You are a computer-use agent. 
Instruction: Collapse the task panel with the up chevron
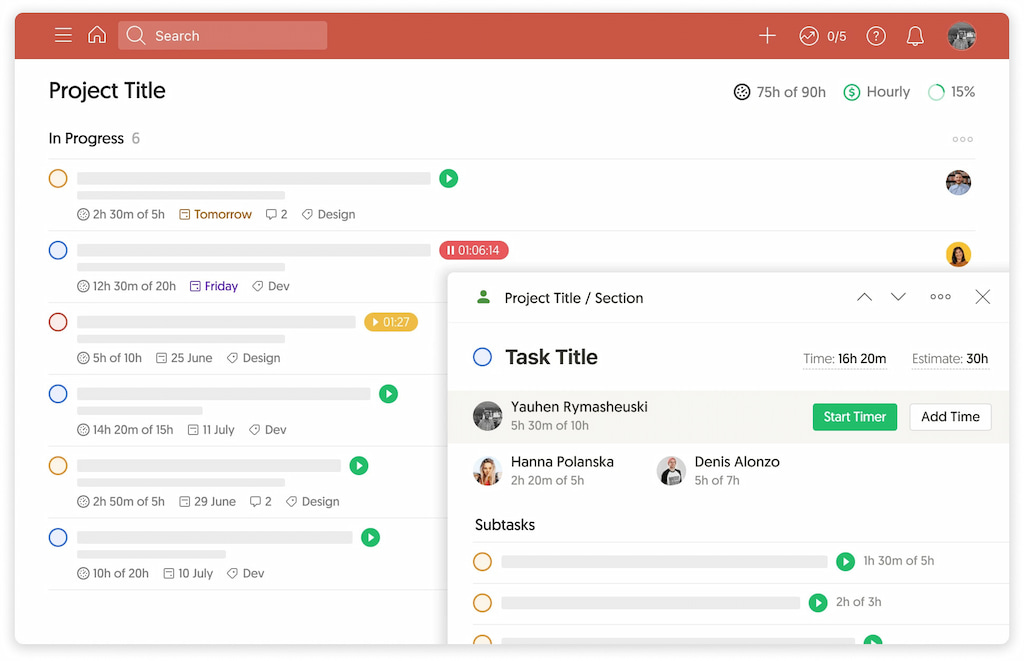pos(864,297)
